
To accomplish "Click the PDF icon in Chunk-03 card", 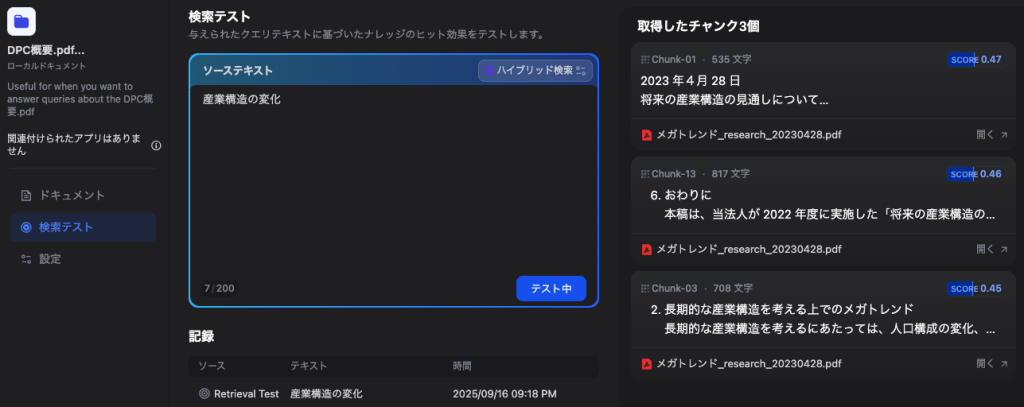I will (647, 363).
